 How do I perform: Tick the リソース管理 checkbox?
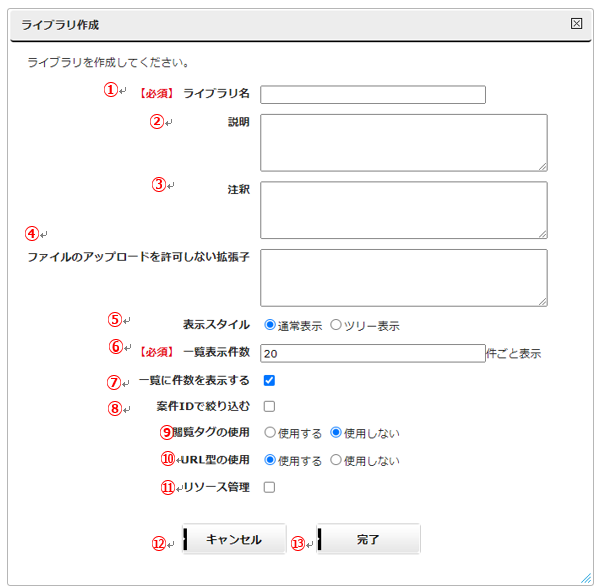coord(269,487)
